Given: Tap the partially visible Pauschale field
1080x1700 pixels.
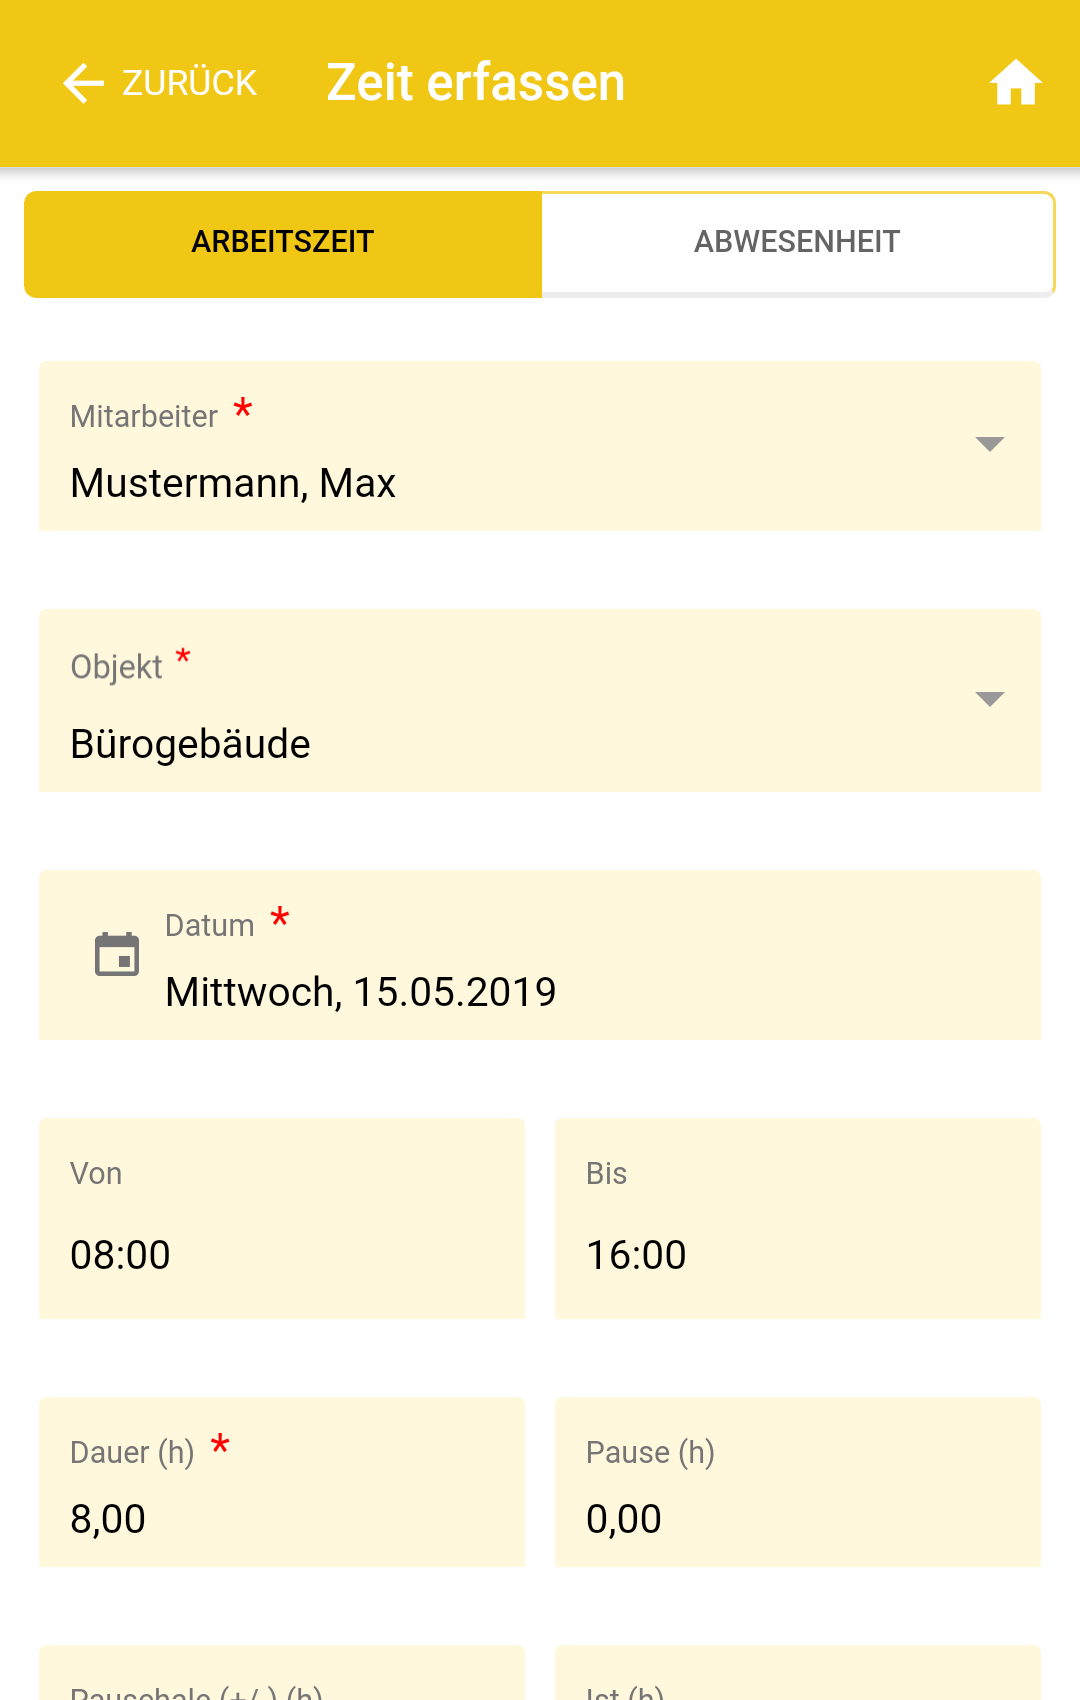Looking at the screenshot, I should [x=281, y=1680].
